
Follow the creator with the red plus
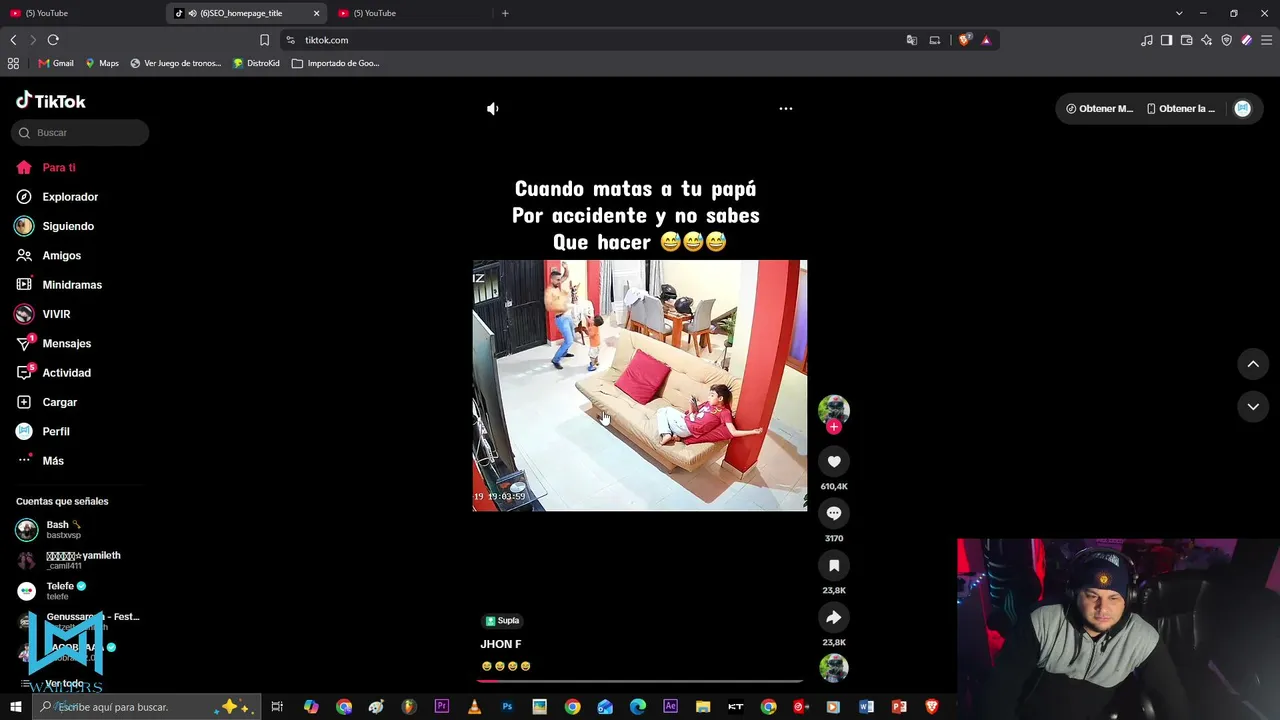834,427
